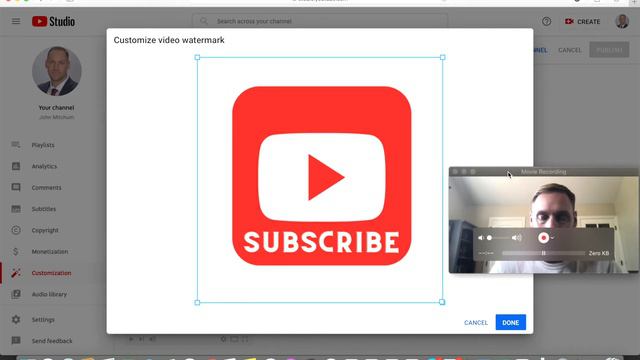This screenshot has width=640, height=360.
Task: Click the Subscribe watermark image preview
Action: click(322, 176)
